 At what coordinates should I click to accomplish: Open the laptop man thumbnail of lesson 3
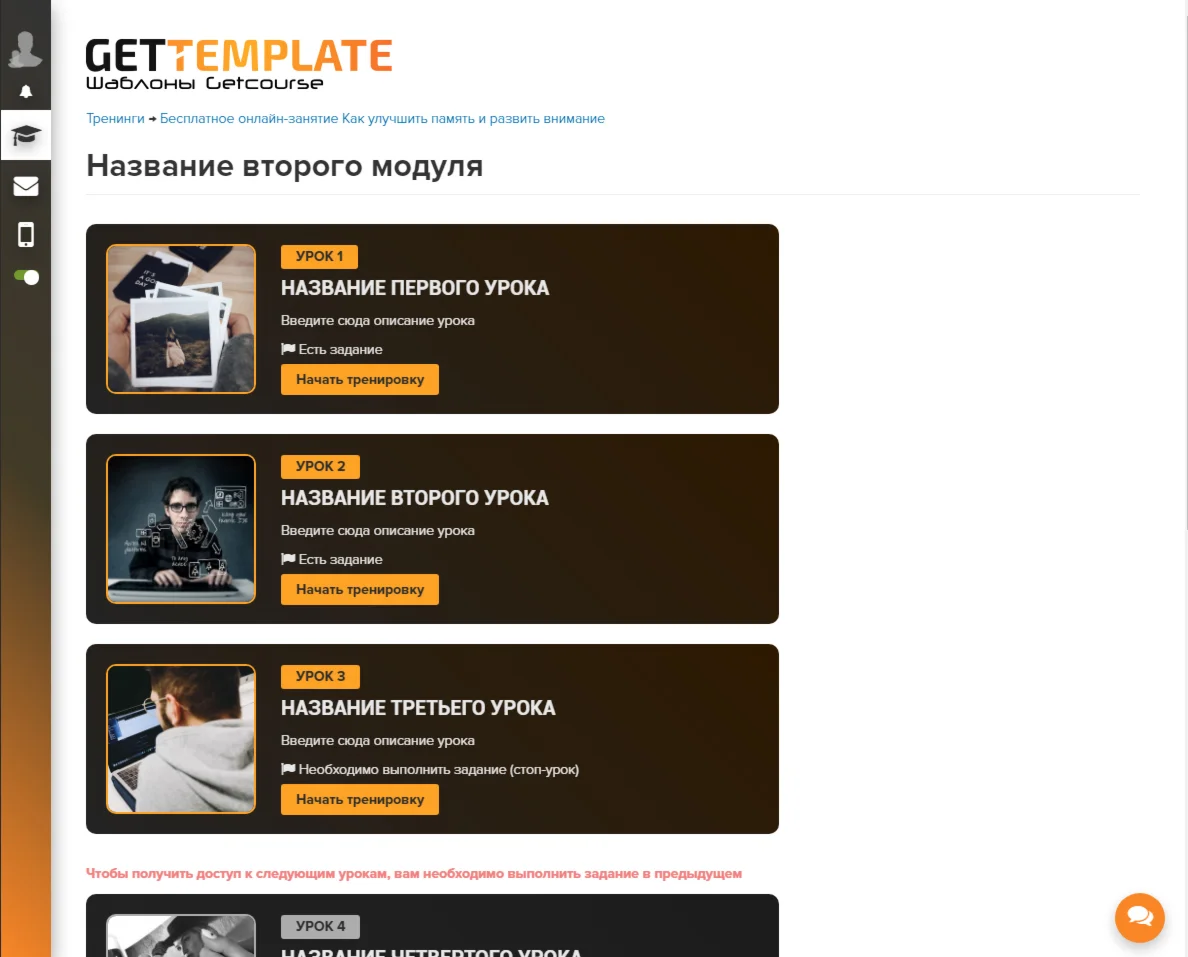(181, 739)
